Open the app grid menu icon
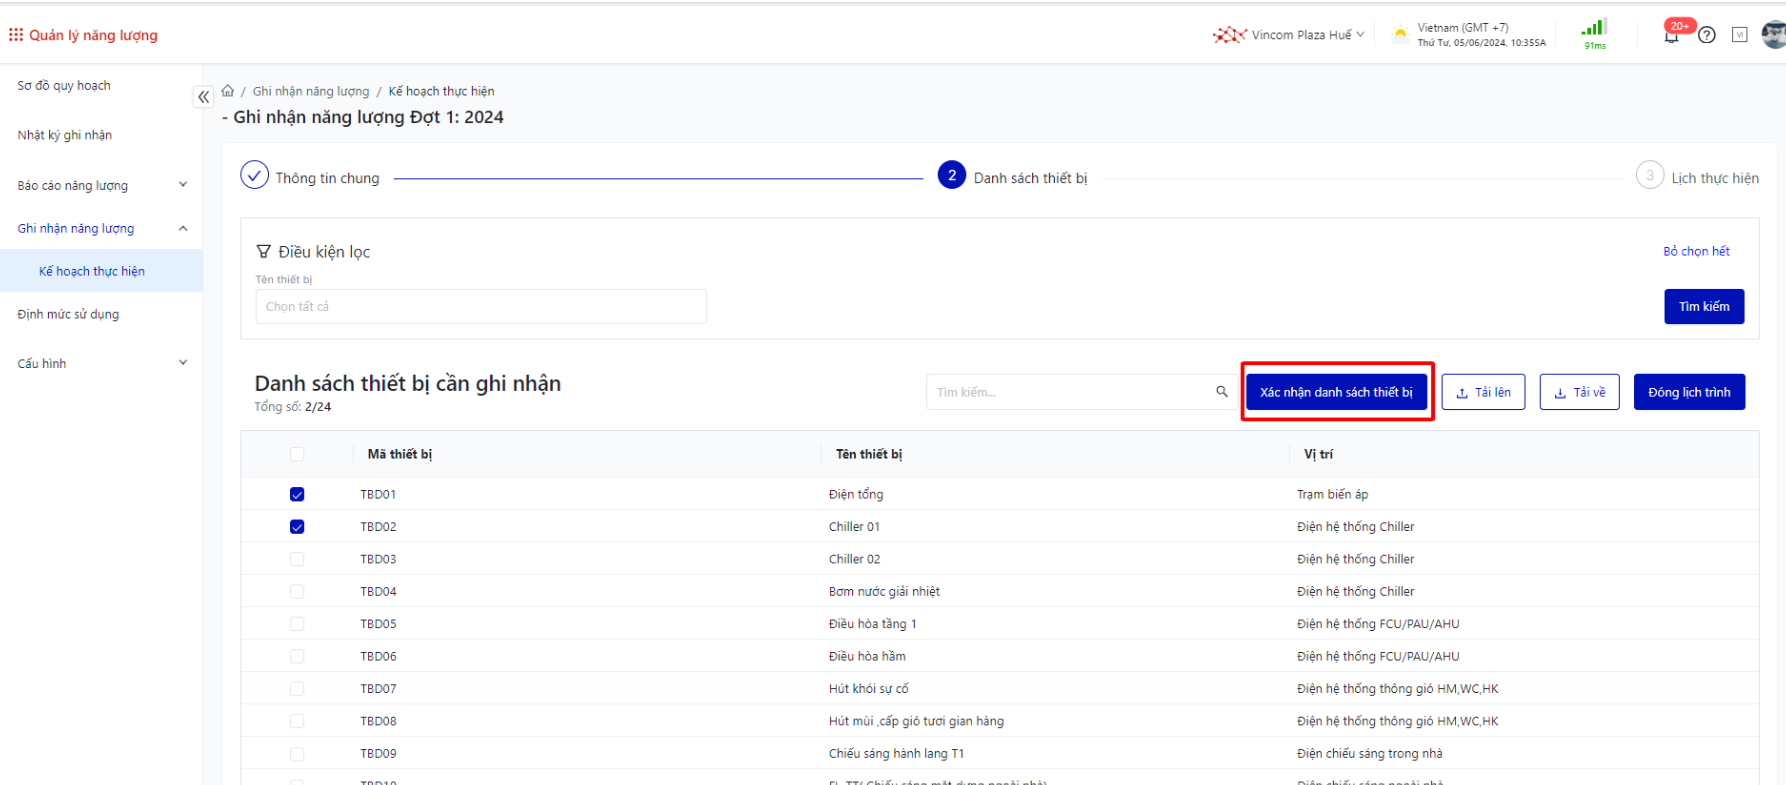The image size is (1786, 785). (x=16, y=35)
